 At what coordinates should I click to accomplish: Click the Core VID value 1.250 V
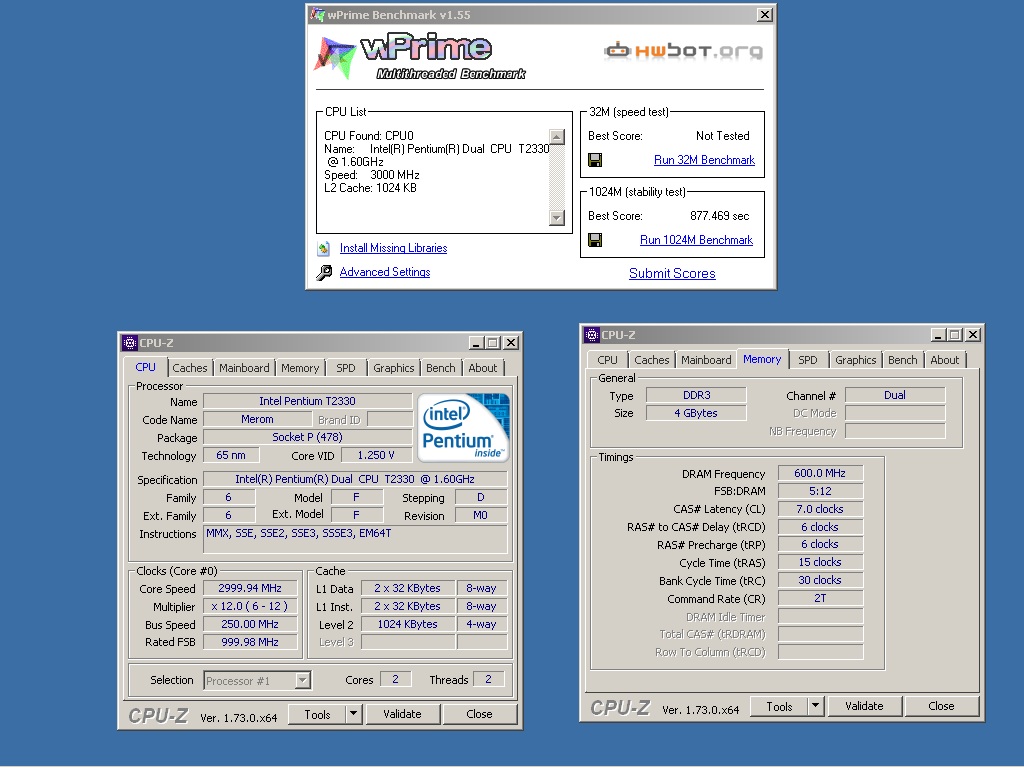point(376,455)
